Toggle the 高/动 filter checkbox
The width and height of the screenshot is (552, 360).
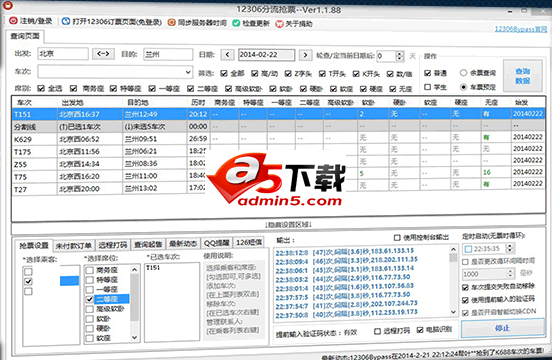[x=255, y=73]
